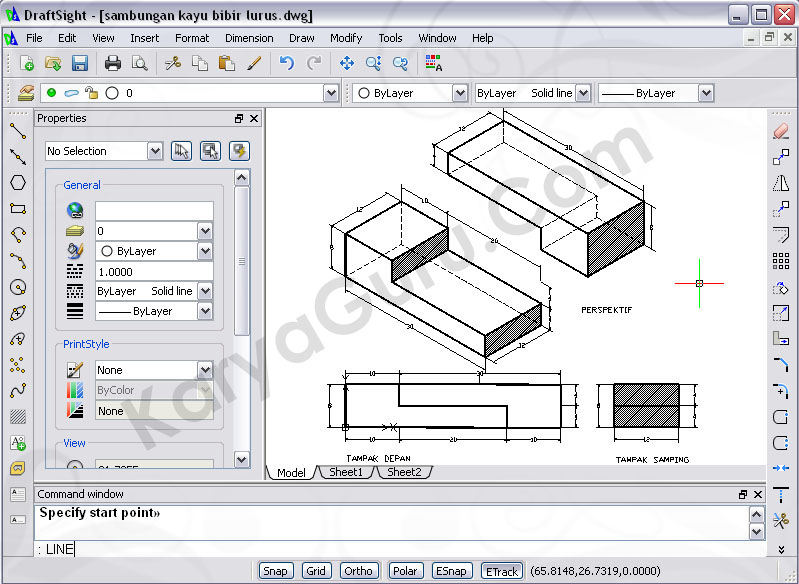
Task: Enable ESnap in status bar
Action: (x=452, y=571)
